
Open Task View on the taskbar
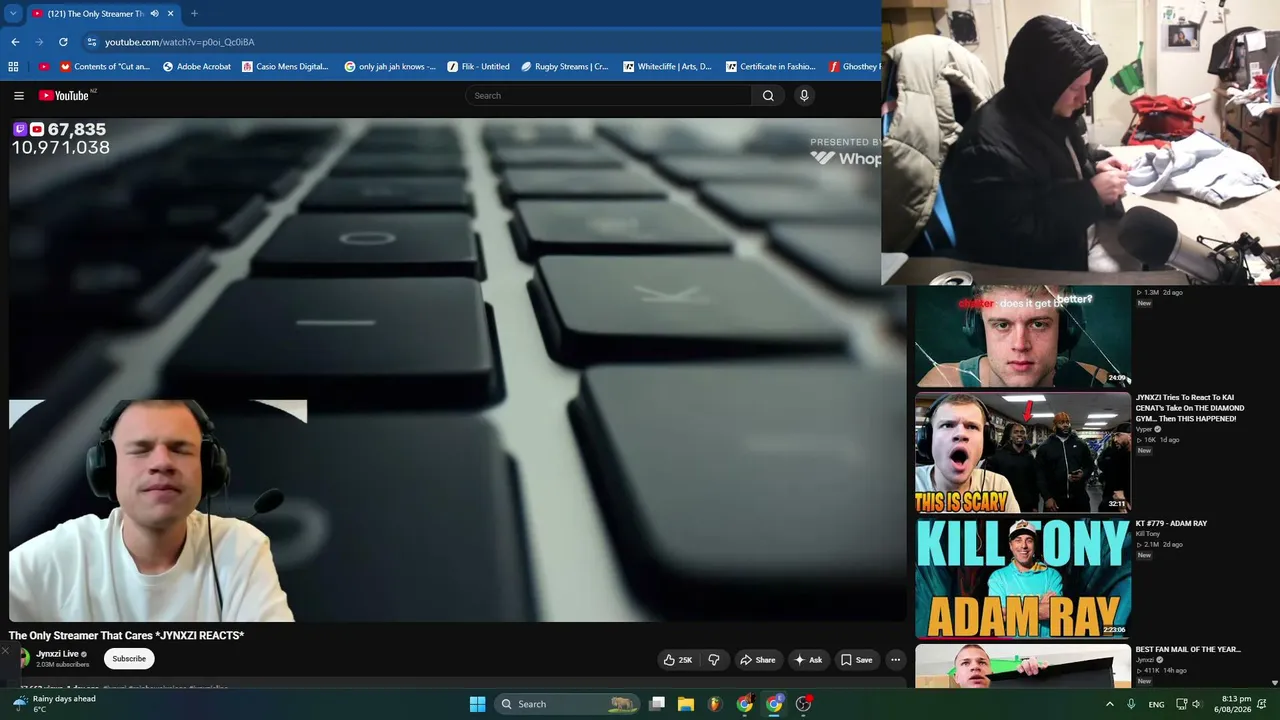657,704
